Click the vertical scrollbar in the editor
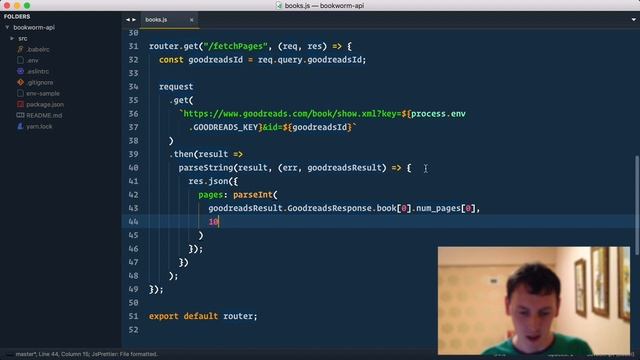The height and width of the screenshot is (360, 640). (637, 205)
